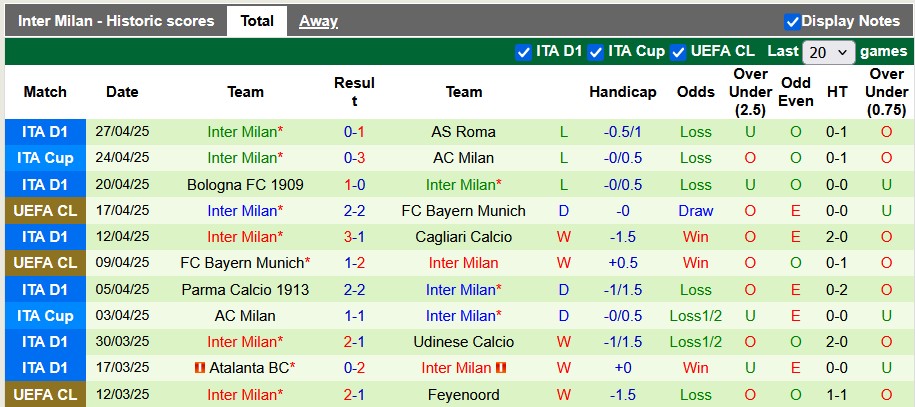The image size is (915, 407).
Task: Click Bologna FC 1909 team name
Action: (245, 185)
